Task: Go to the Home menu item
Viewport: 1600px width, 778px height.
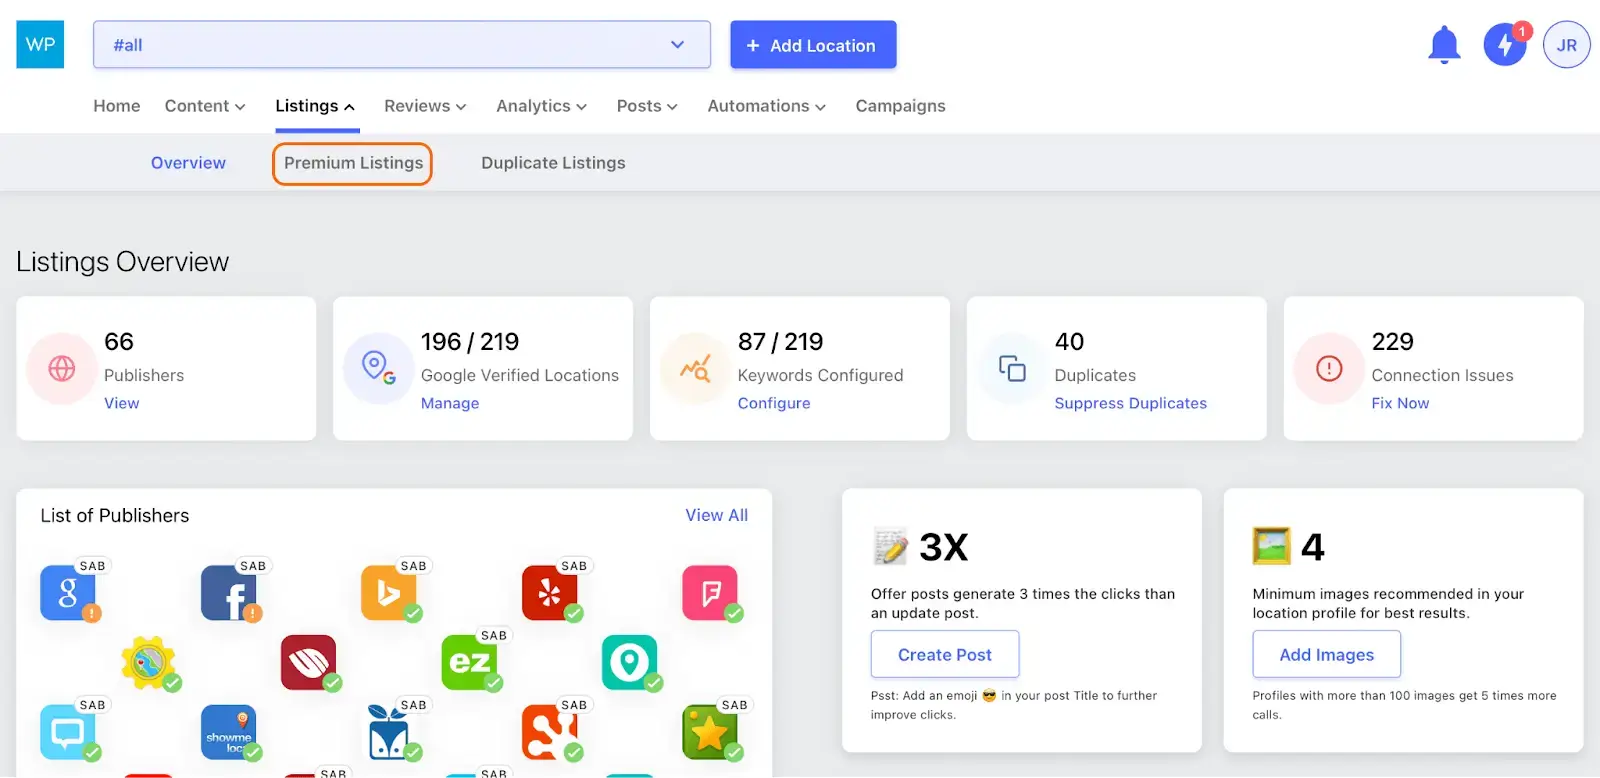Action: click(x=117, y=106)
